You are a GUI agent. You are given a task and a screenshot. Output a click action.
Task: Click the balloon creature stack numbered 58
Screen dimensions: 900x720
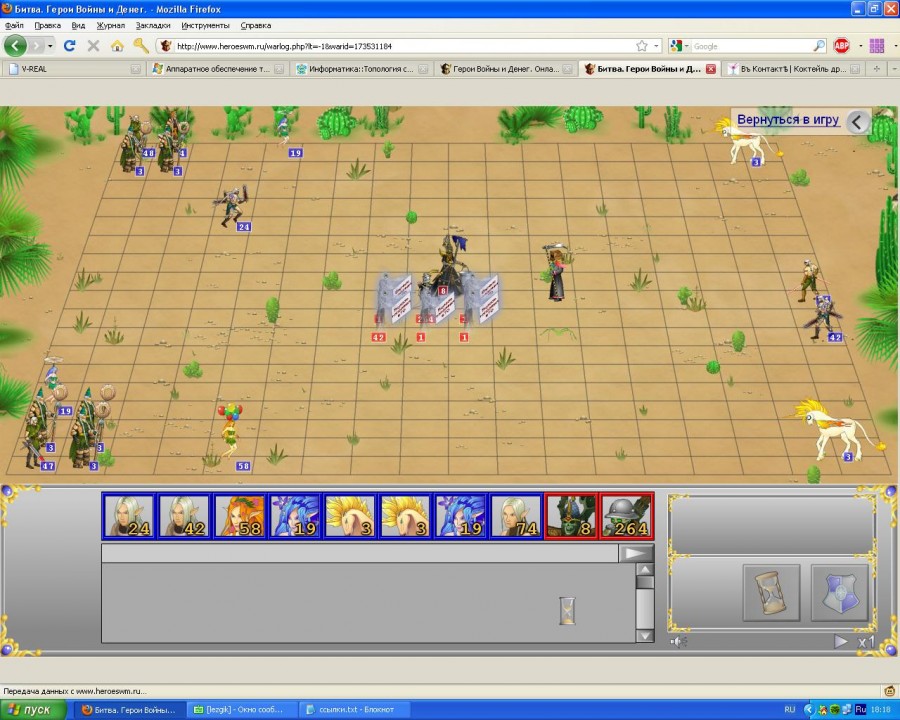point(230,432)
